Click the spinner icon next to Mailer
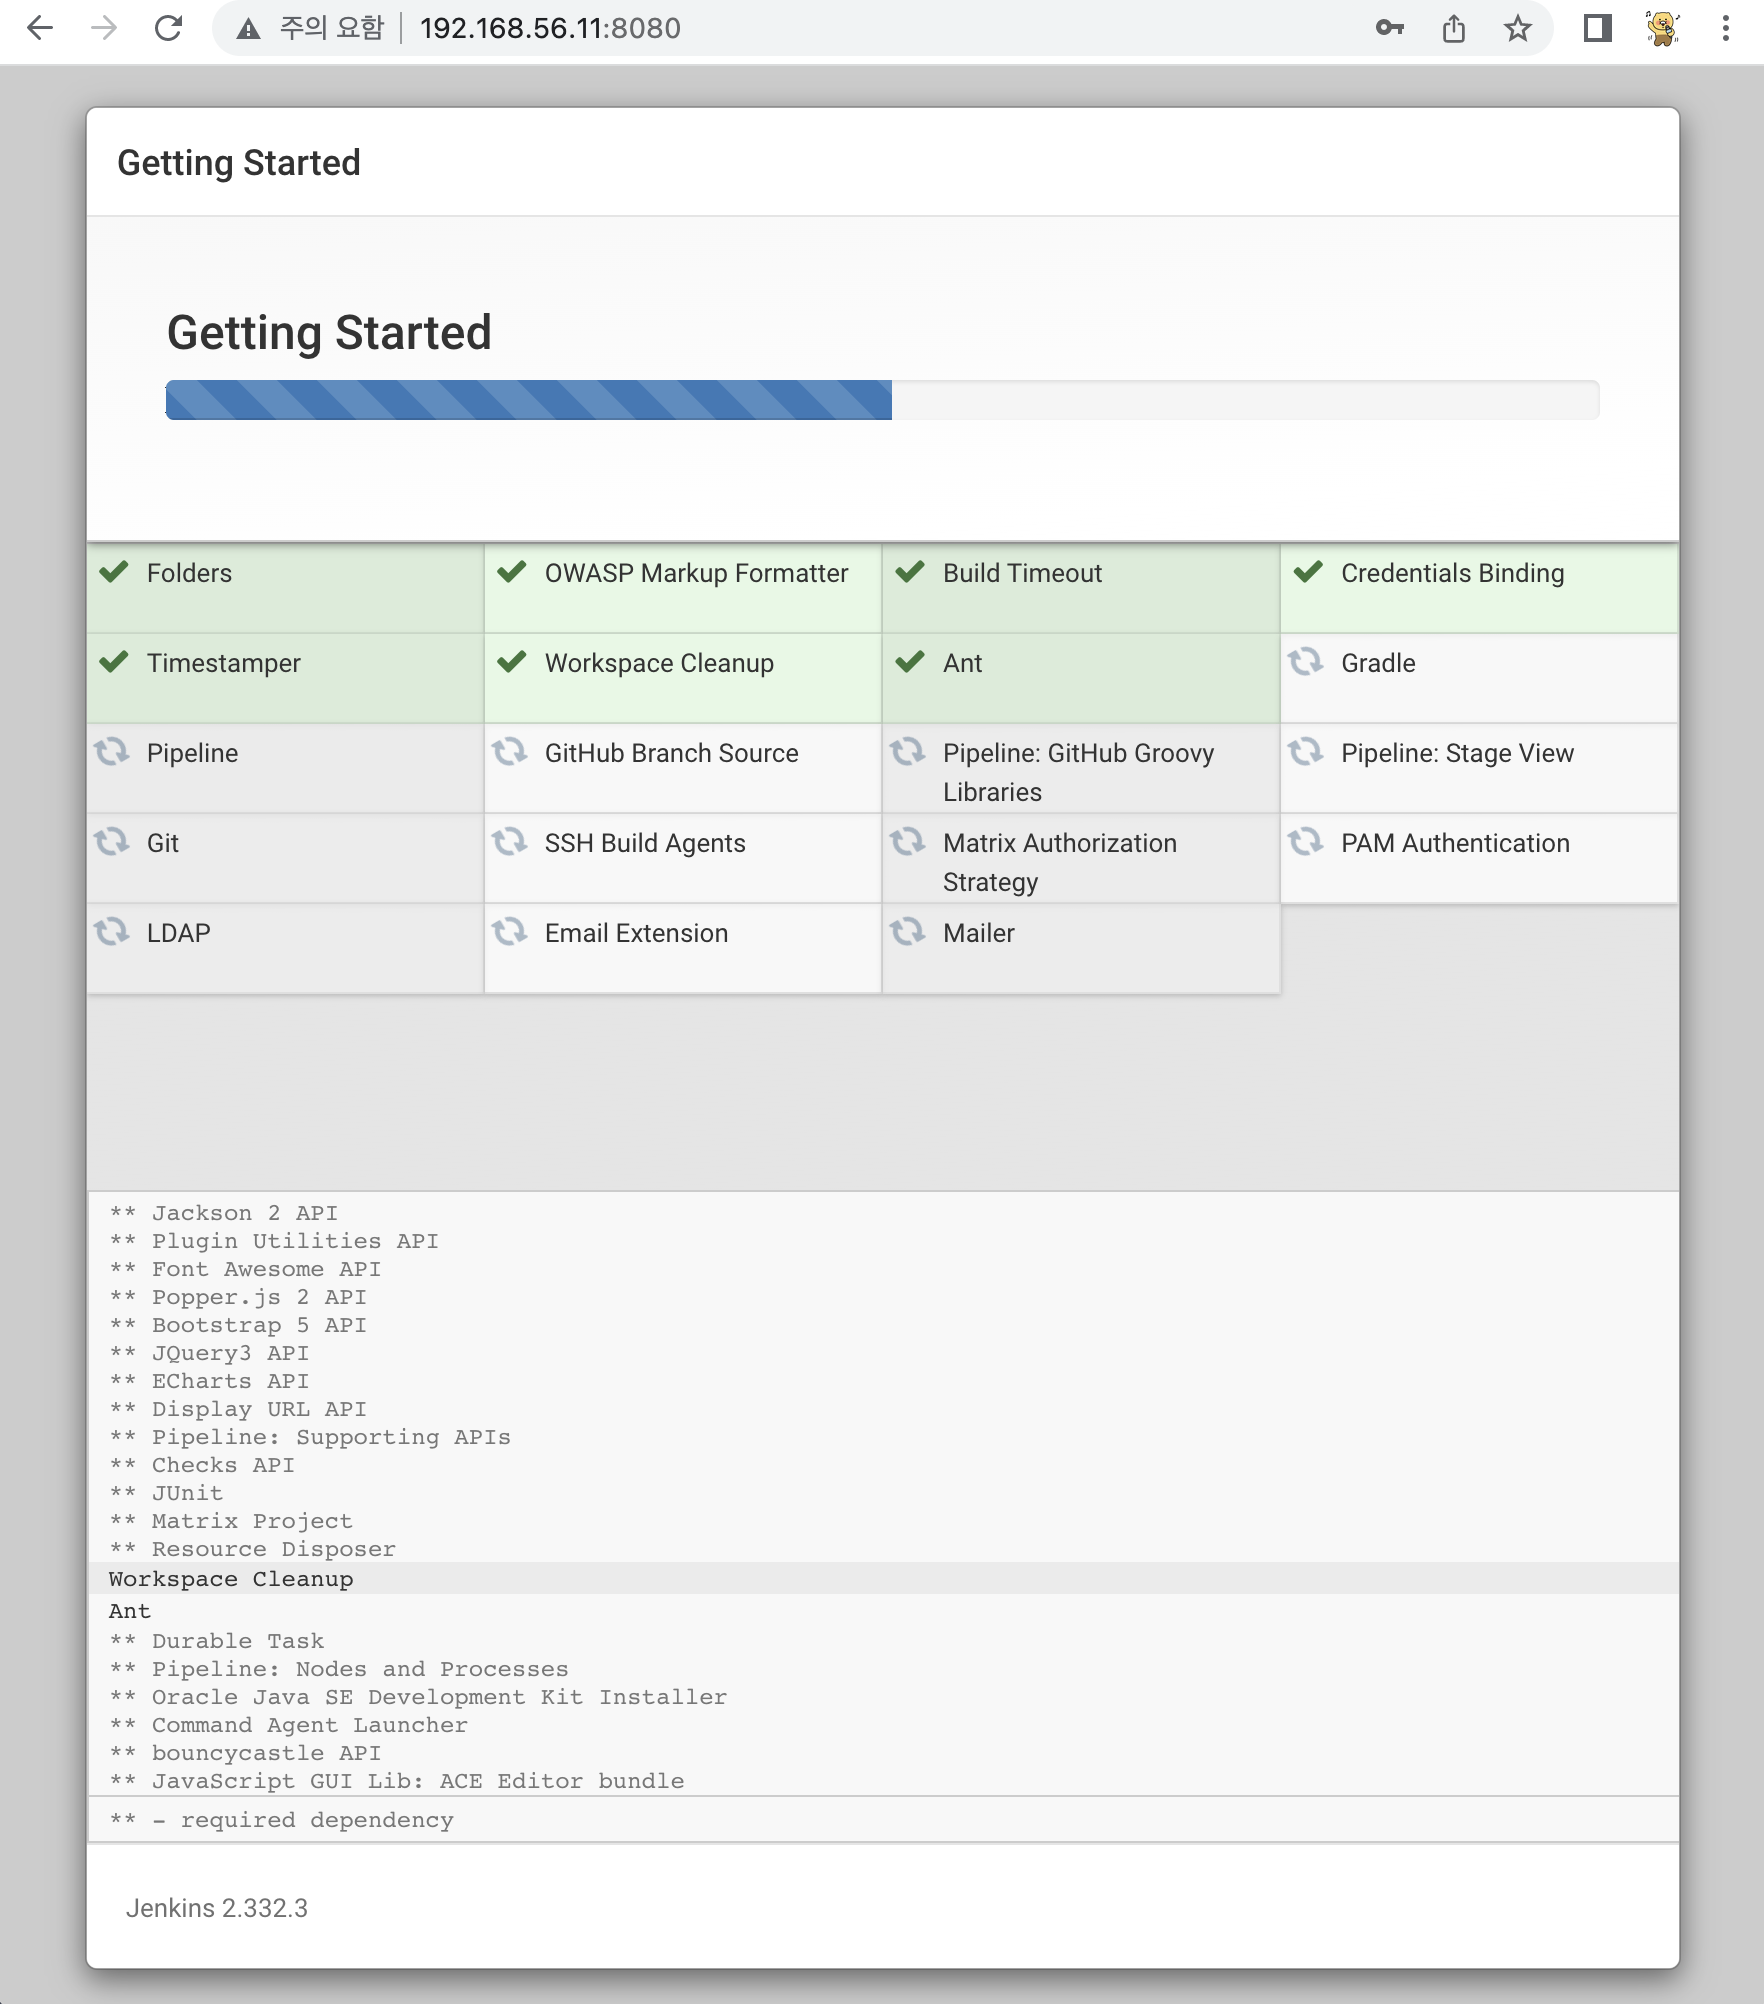The height and width of the screenshot is (2004, 1764). point(908,931)
